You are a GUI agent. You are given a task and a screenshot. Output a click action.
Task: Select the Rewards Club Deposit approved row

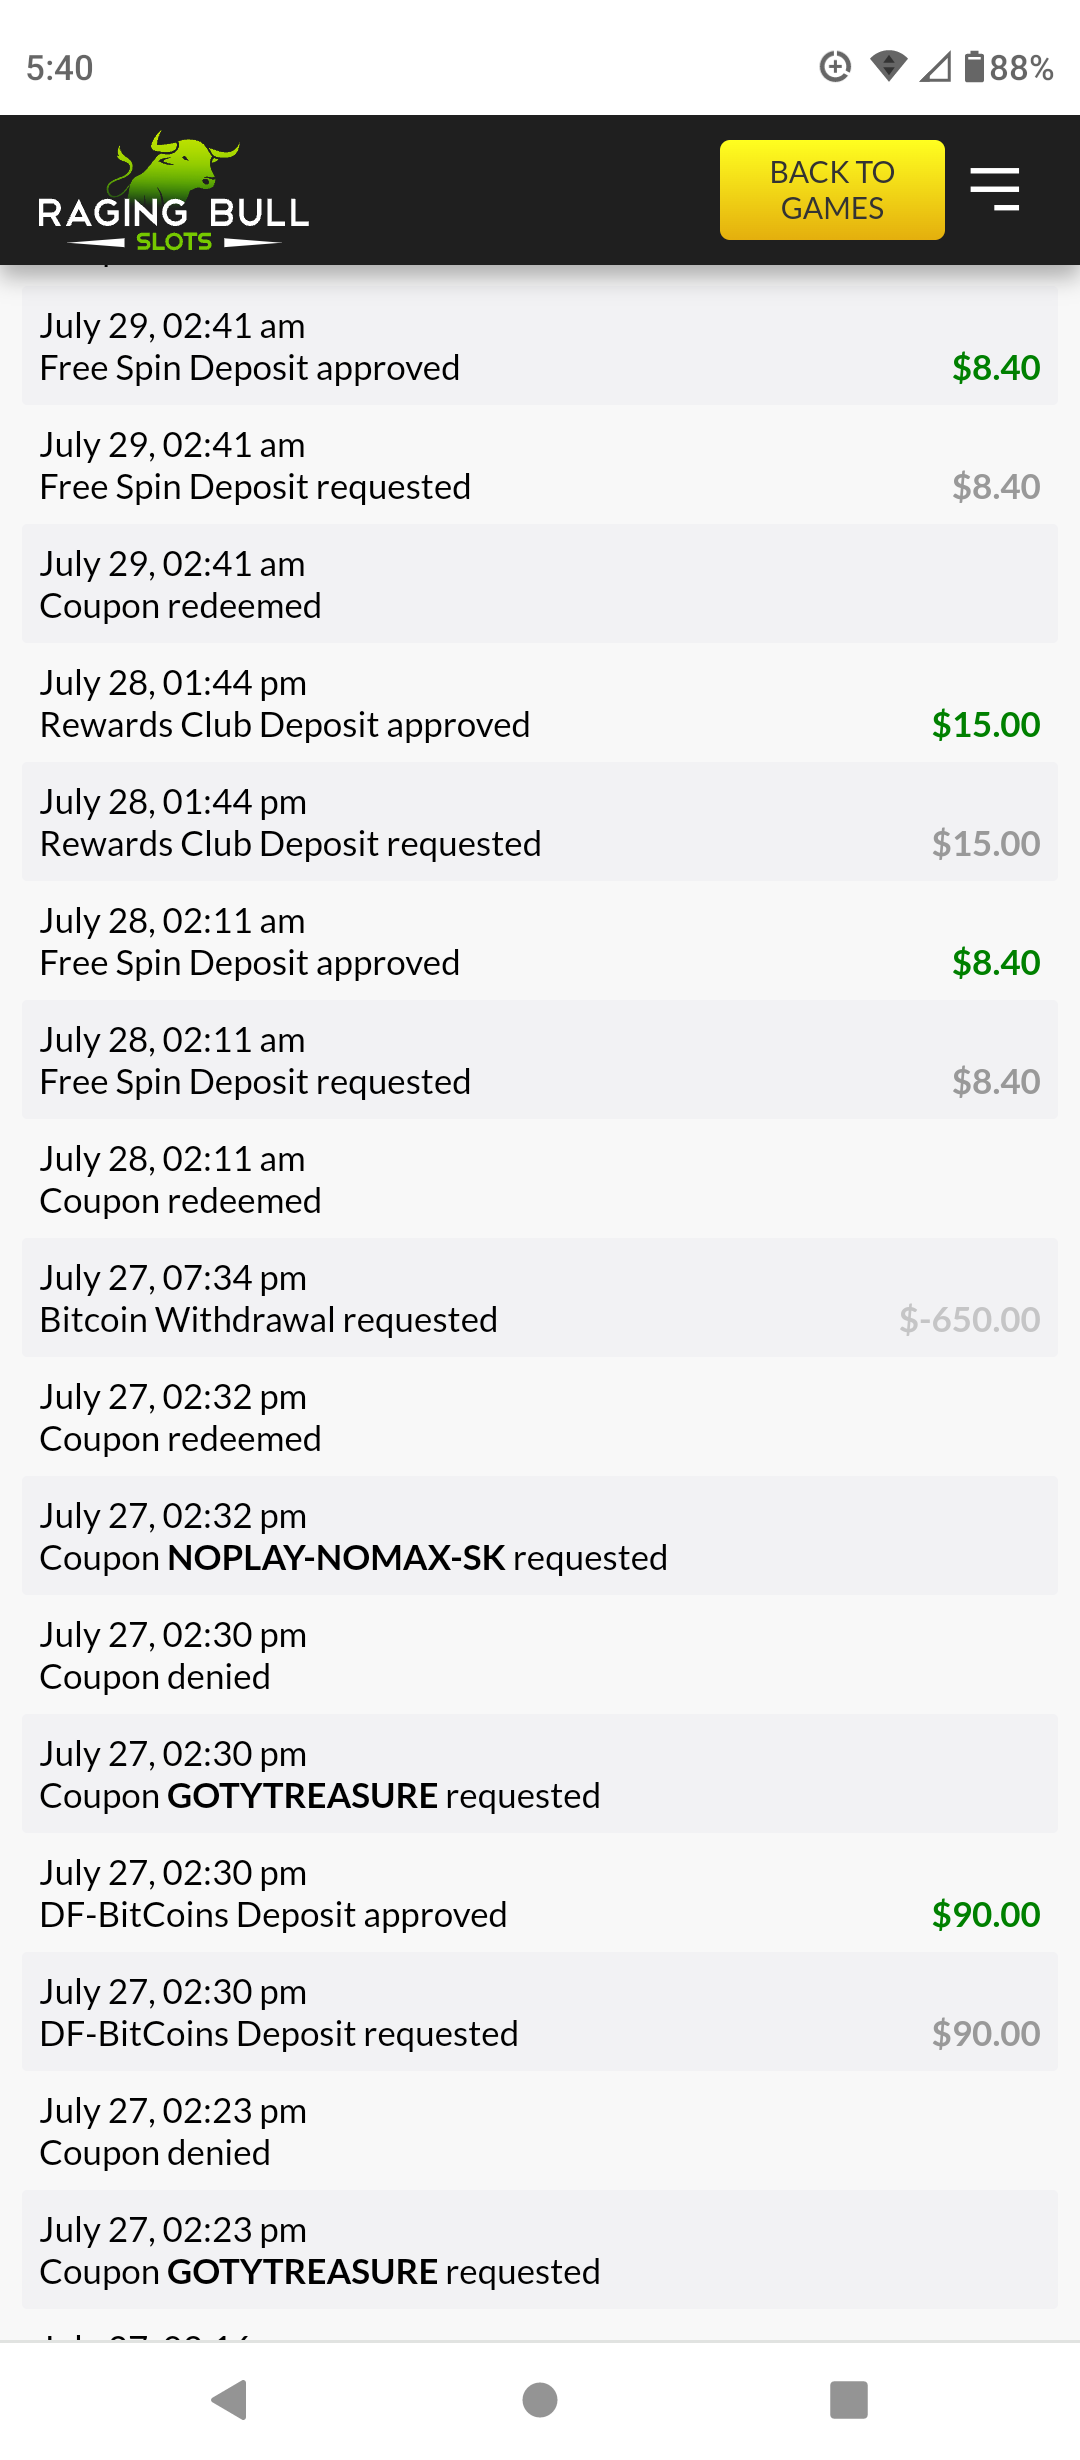click(x=540, y=703)
